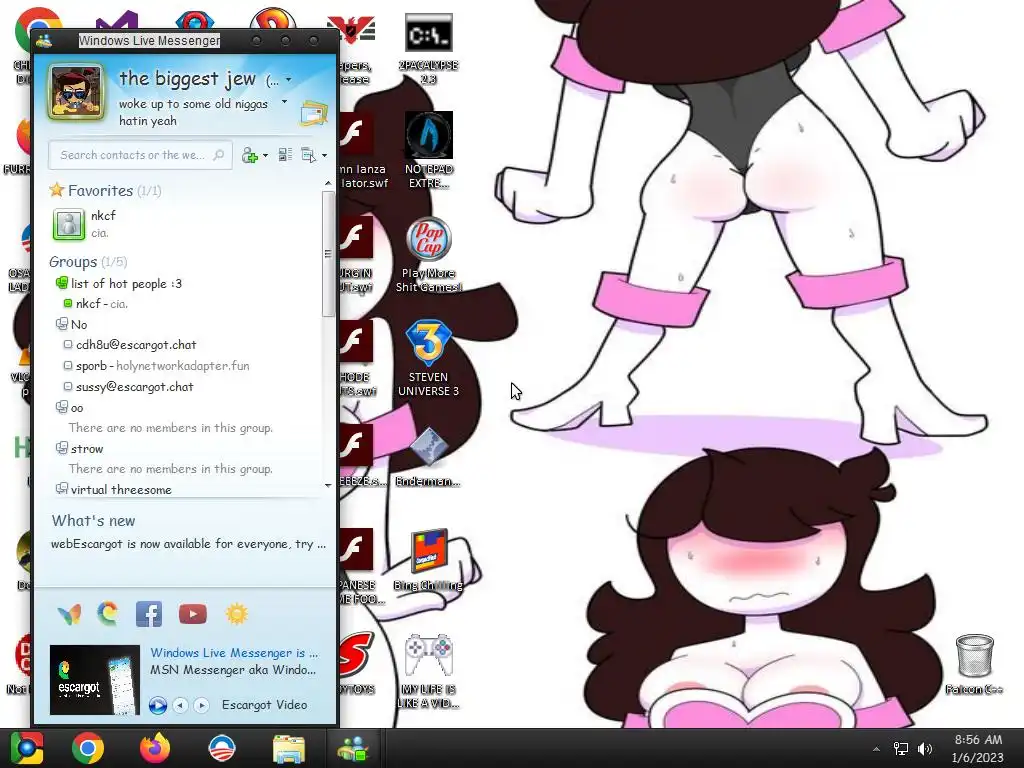Click the volume speaker tray icon
The height and width of the screenshot is (768, 1024).
pos(925,749)
